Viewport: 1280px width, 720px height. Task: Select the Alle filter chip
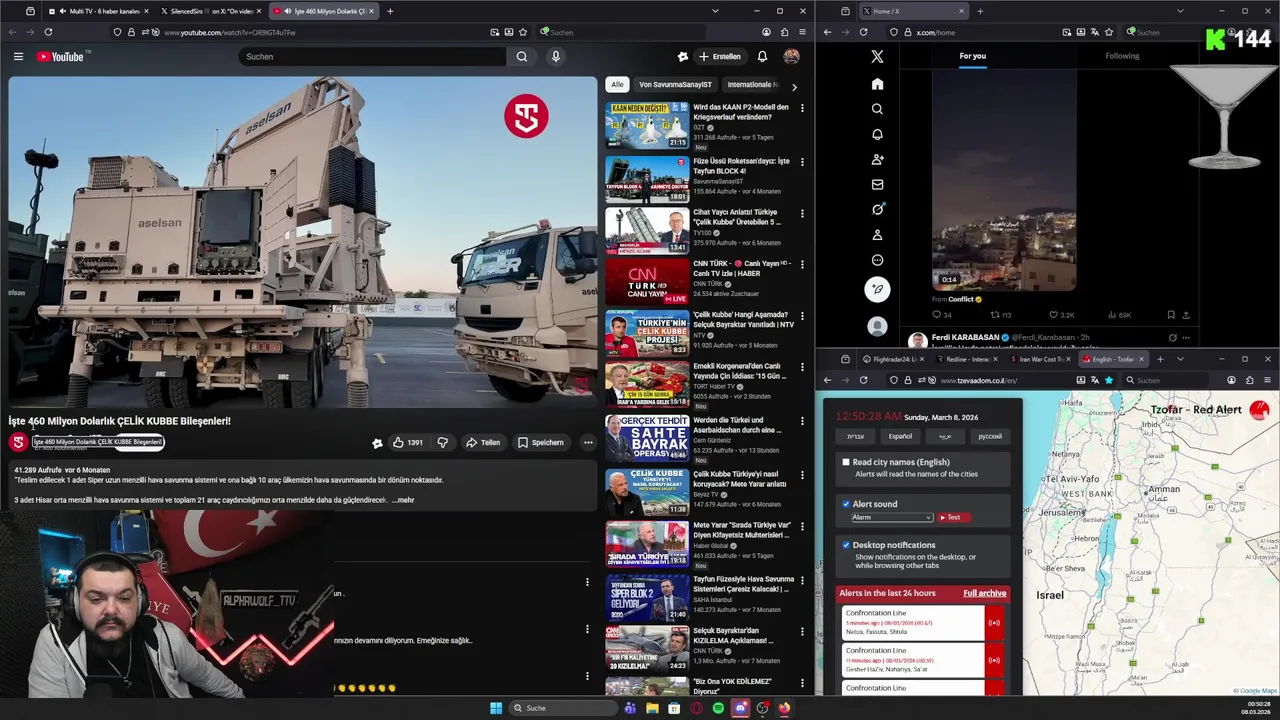617,85
